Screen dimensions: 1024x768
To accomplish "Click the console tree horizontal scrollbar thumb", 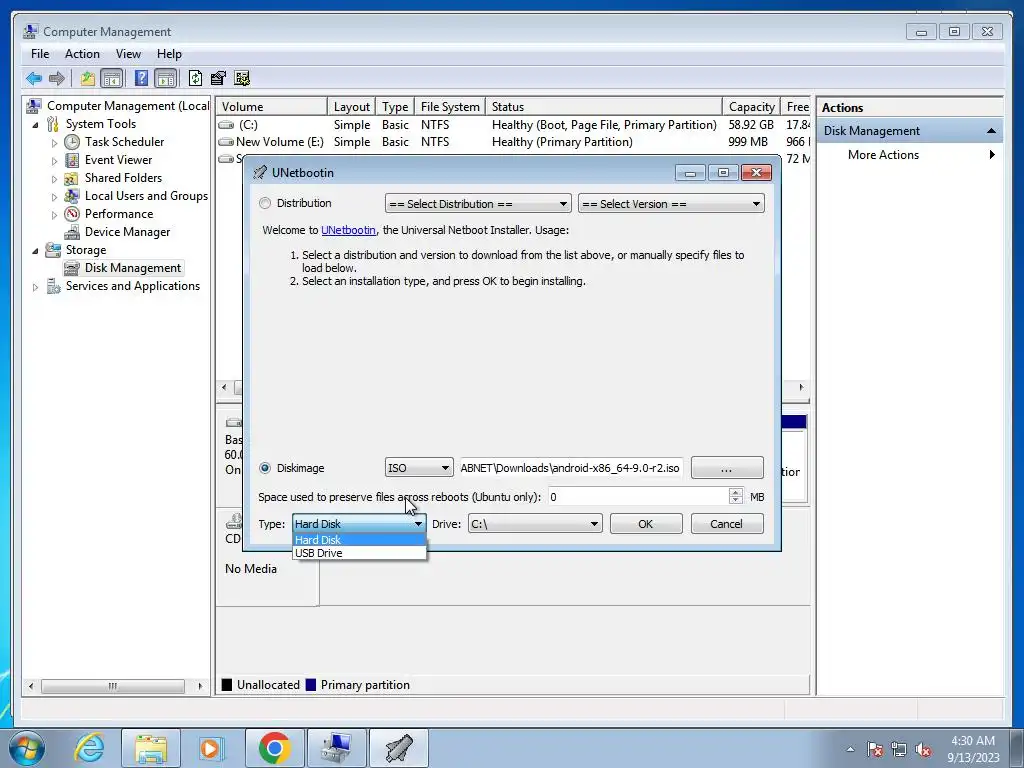I will point(112,686).
